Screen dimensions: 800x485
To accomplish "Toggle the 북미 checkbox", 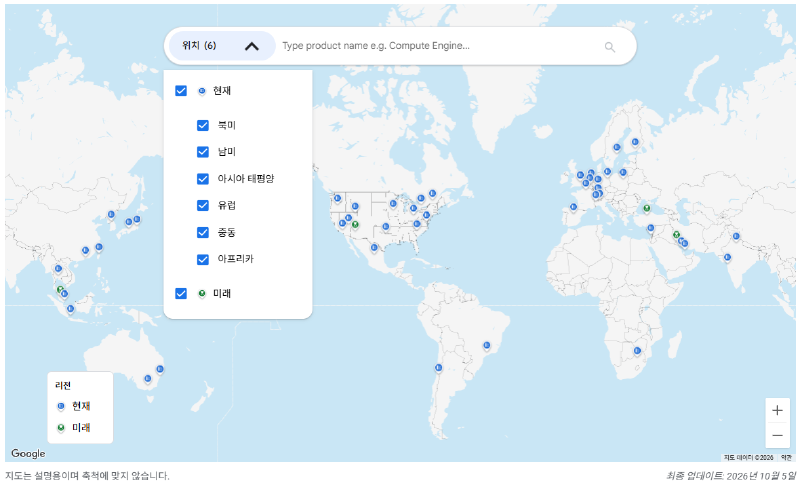I will (x=203, y=125).
